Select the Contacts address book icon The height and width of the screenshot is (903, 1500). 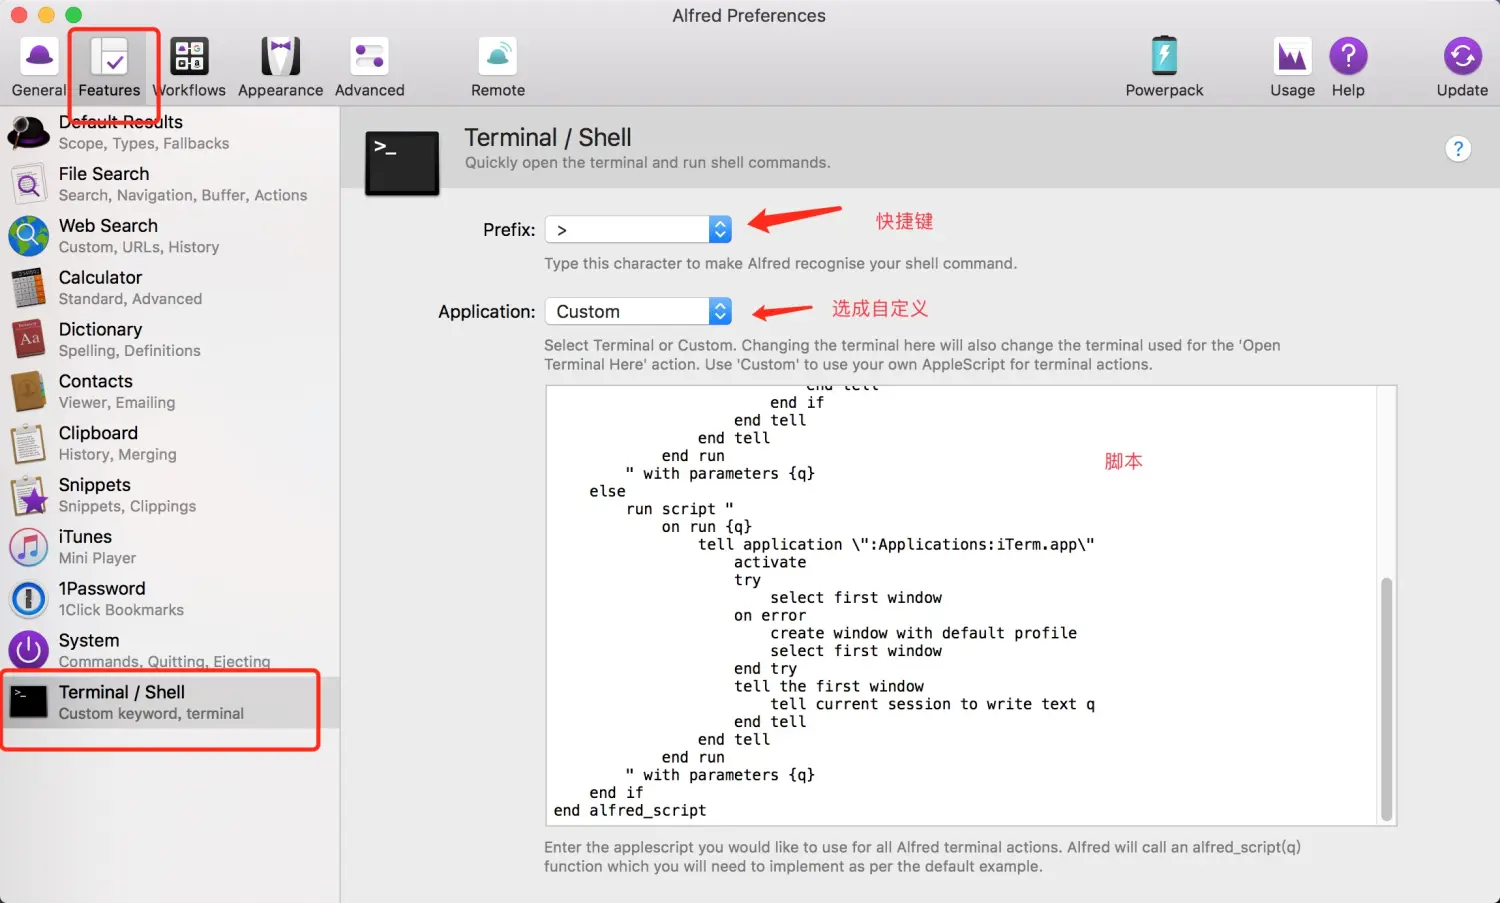pyautogui.click(x=28, y=392)
